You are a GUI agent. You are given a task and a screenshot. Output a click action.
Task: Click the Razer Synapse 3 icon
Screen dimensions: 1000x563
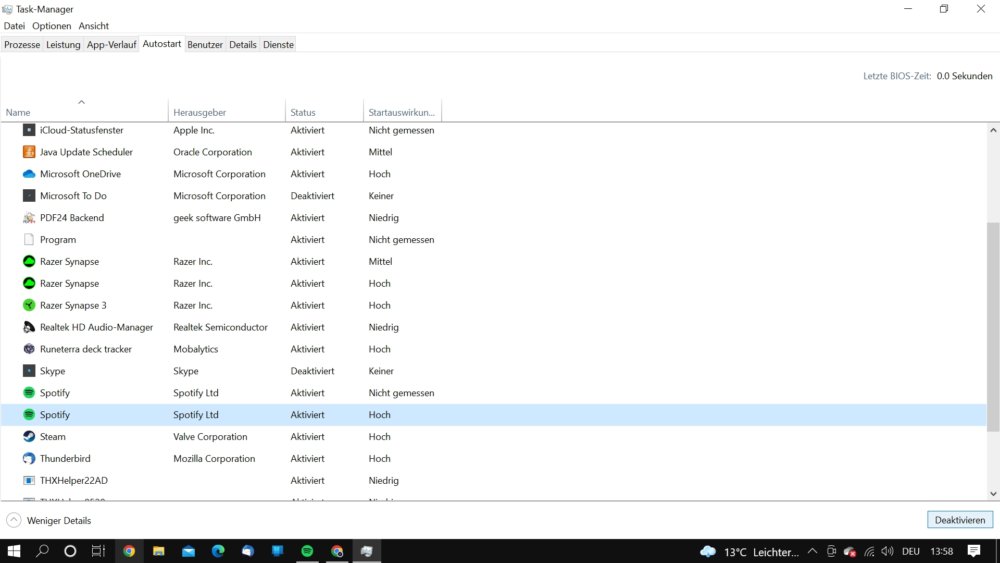[29, 305]
